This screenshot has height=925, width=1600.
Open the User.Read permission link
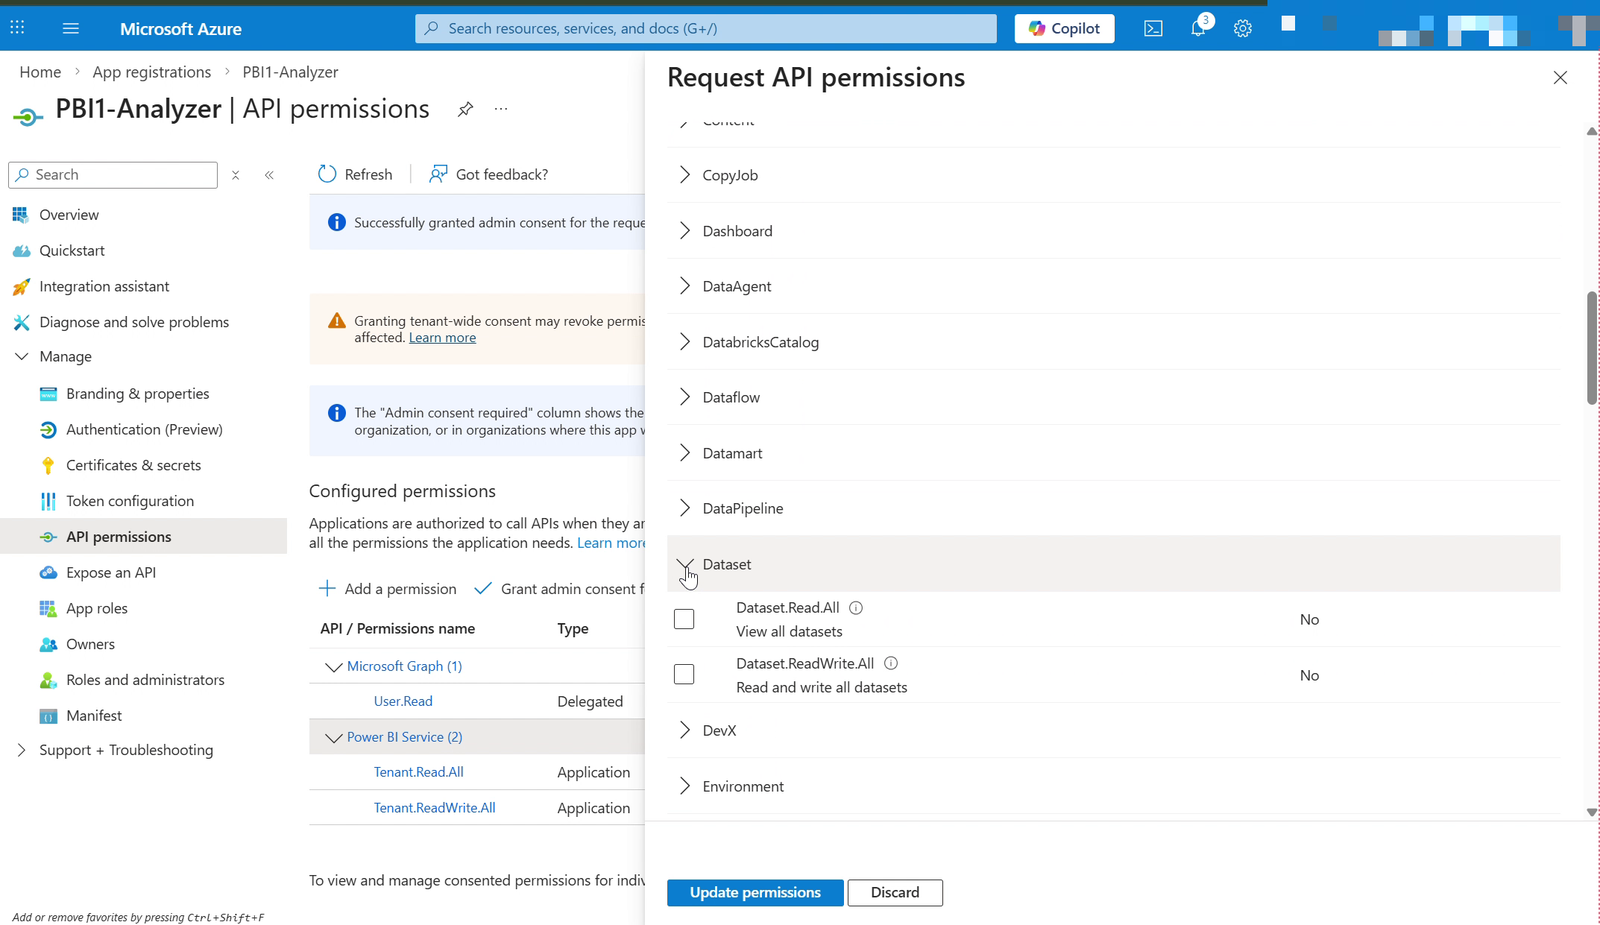tap(403, 701)
